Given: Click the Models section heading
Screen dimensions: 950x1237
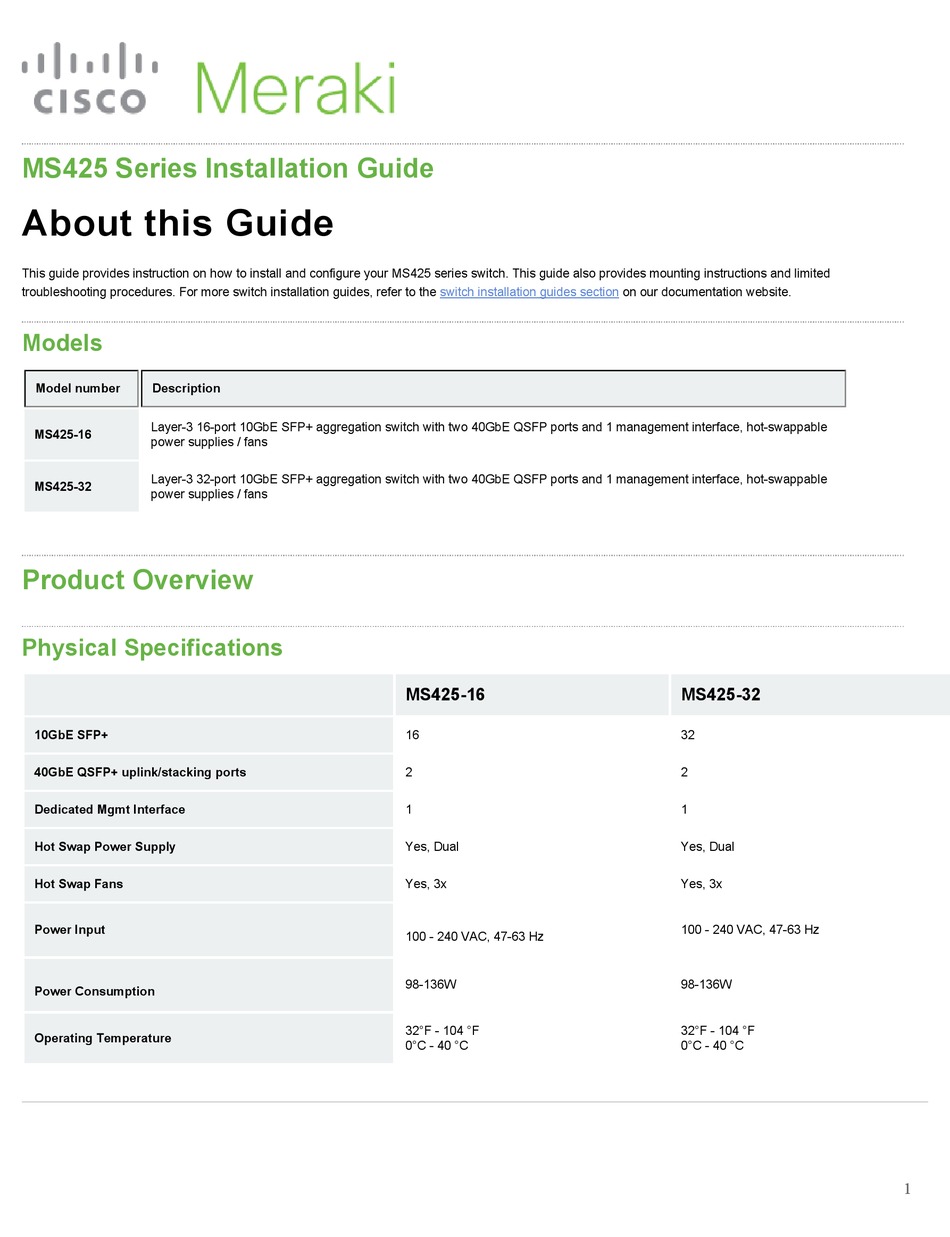Looking at the screenshot, I should coord(62,343).
